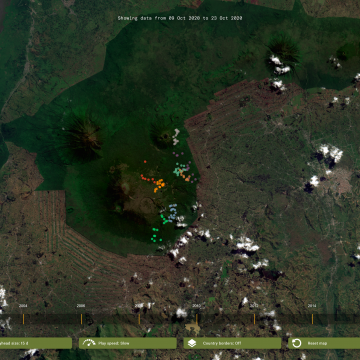Viewport: 360px width, 360px height.
Task: Toggle the Country borders: Off button
Action: 232,343
